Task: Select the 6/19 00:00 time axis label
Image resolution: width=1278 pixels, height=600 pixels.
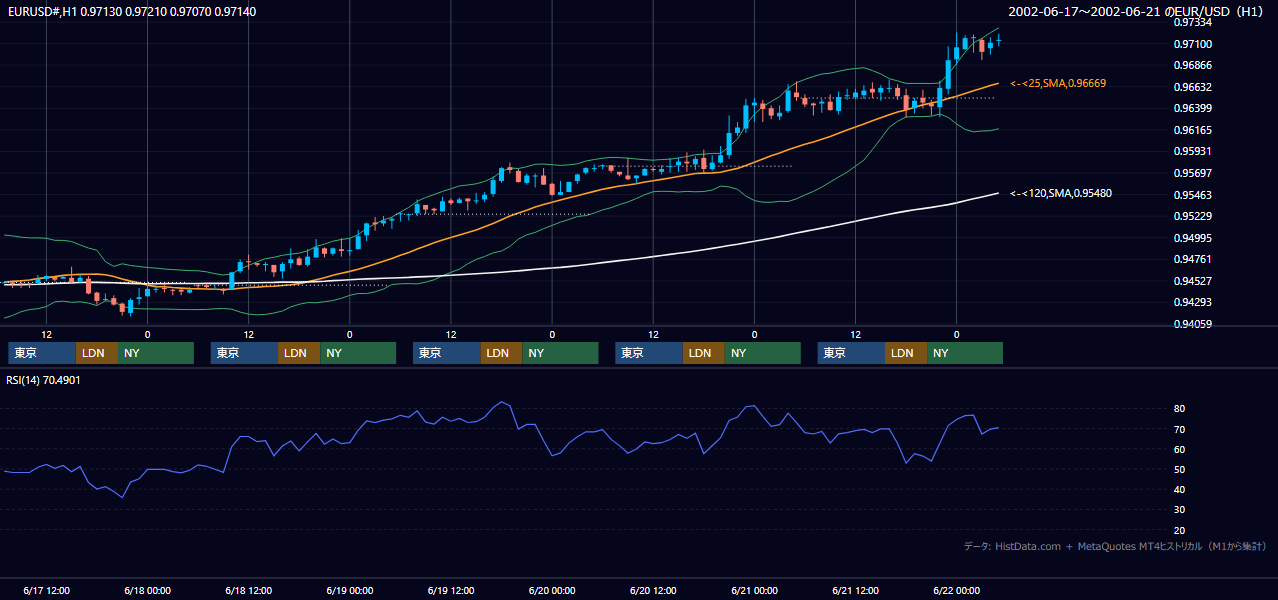Action: pos(349,590)
